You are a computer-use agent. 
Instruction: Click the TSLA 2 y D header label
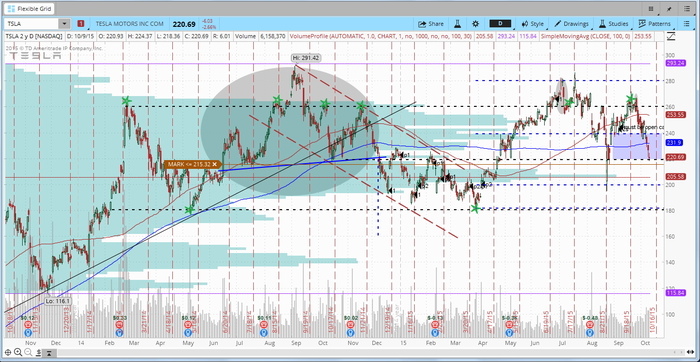pos(35,36)
